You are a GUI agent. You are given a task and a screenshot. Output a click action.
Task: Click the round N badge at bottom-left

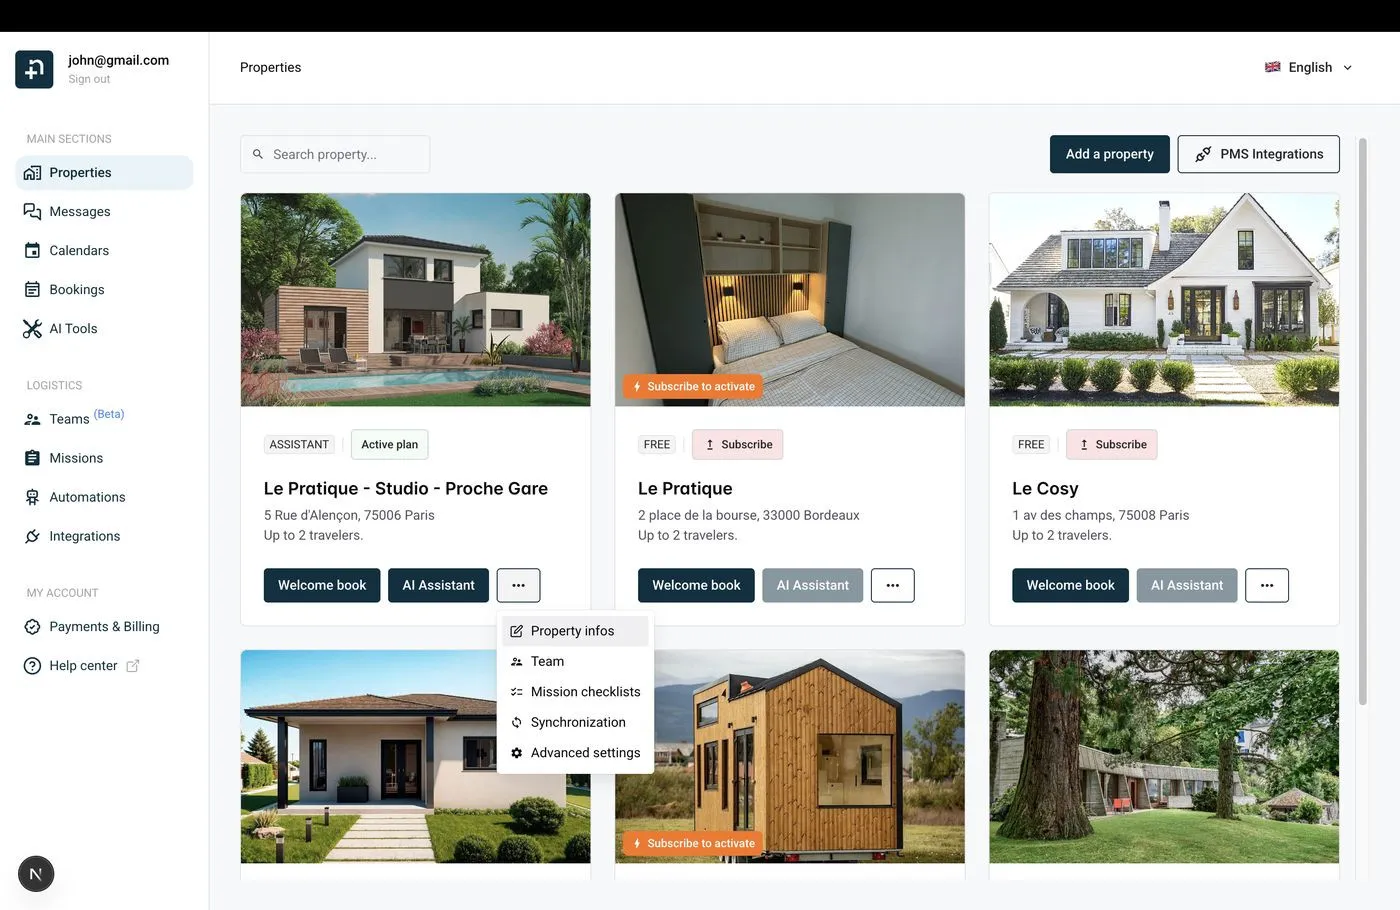pos(36,874)
